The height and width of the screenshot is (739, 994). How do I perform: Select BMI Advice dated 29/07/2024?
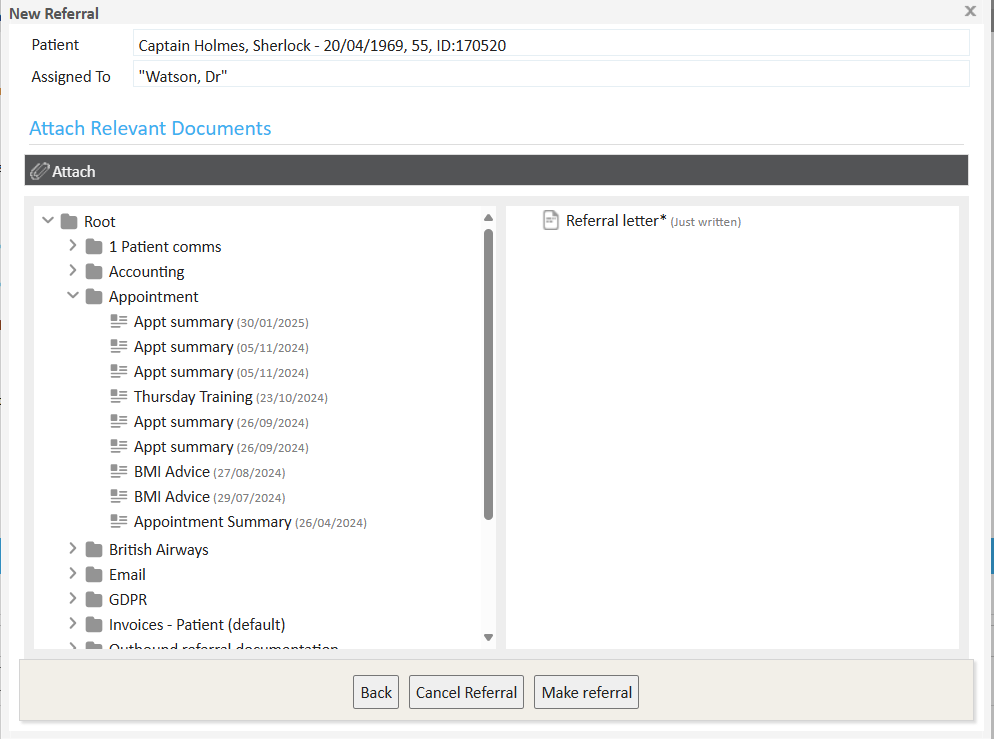click(171, 497)
